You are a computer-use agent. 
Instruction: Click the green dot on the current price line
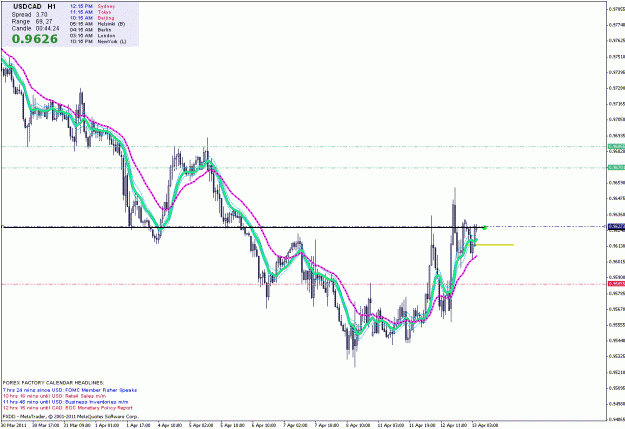click(485, 228)
